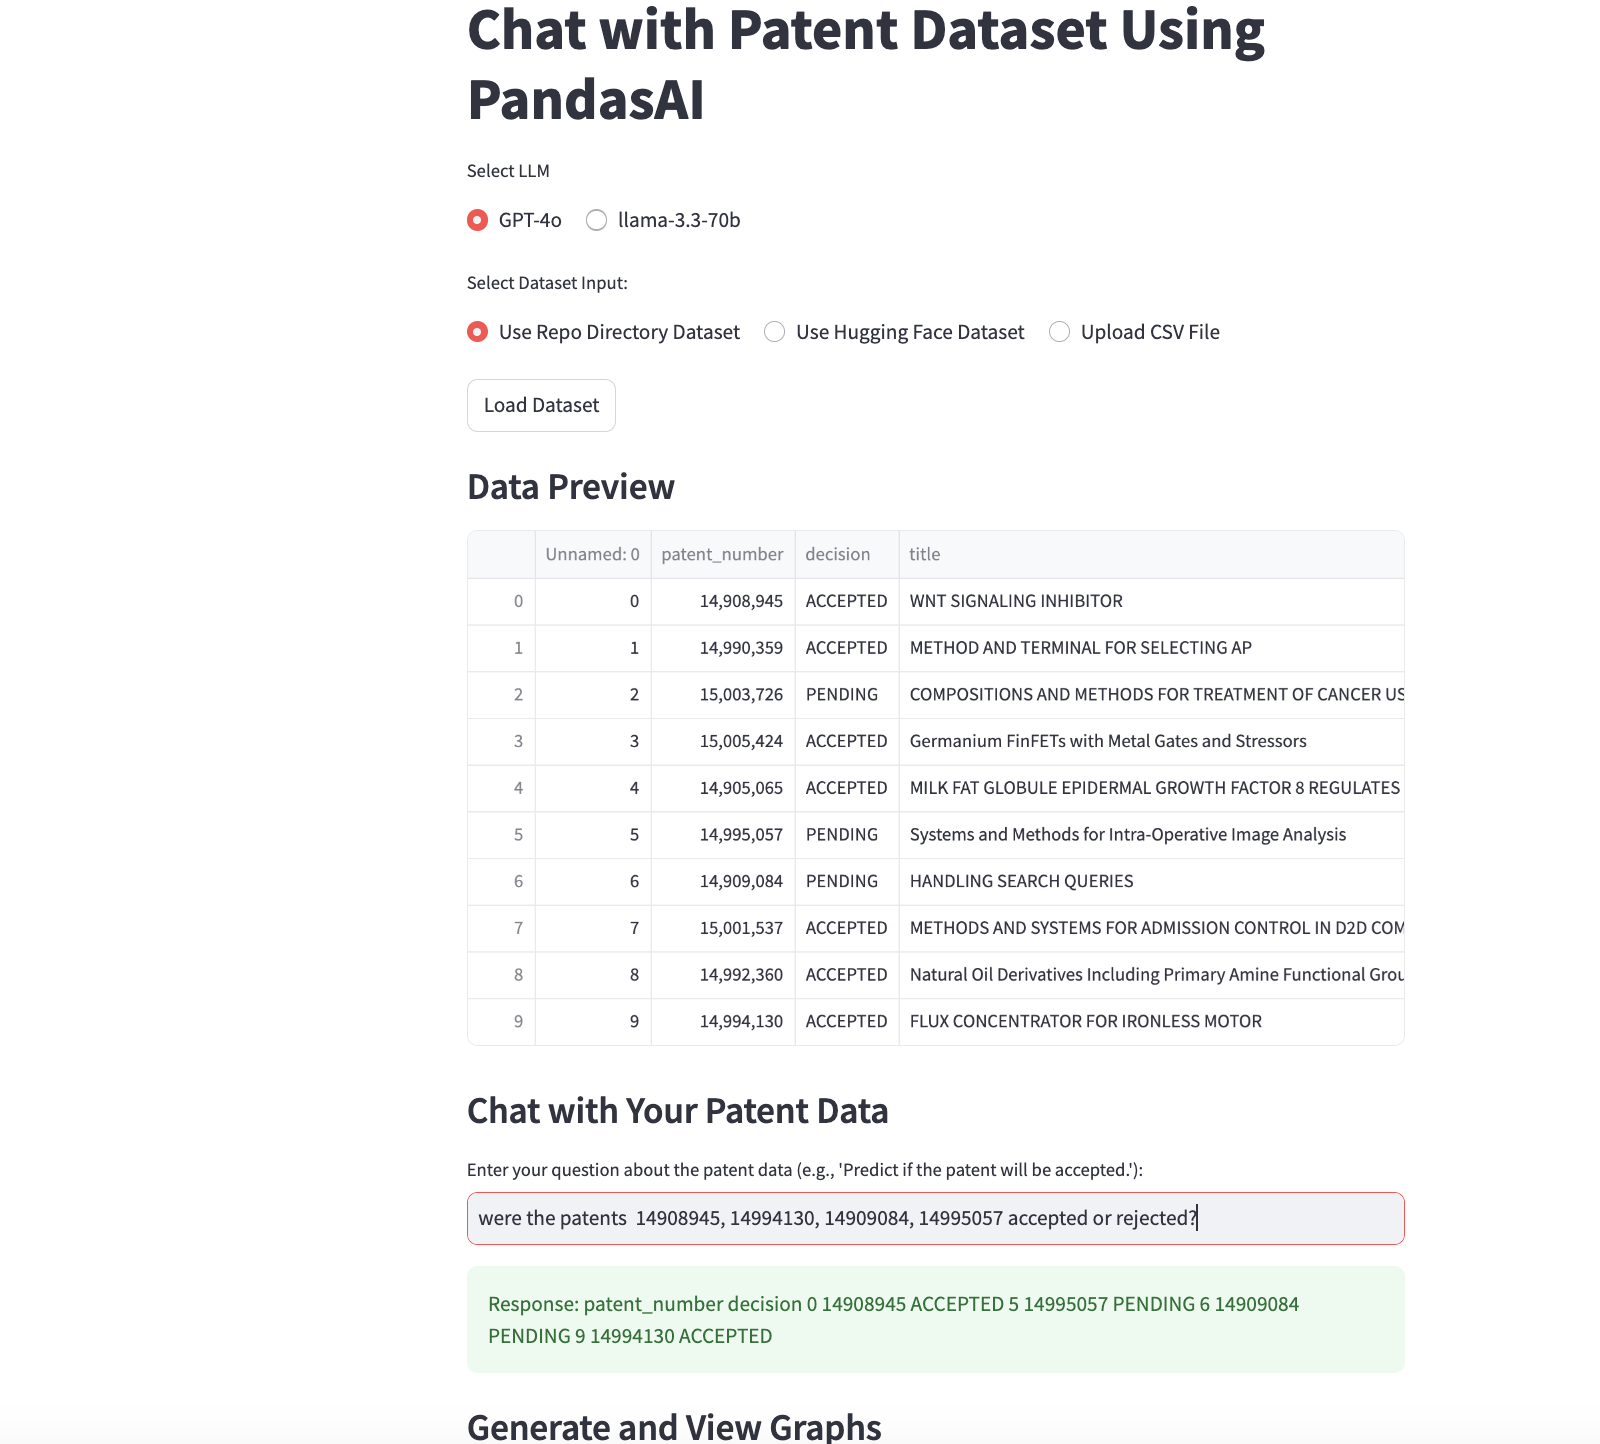Click the patent question text input field
This screenshot has width=1600, height=1444.
pyautogui.click(x=936, y=1218)
